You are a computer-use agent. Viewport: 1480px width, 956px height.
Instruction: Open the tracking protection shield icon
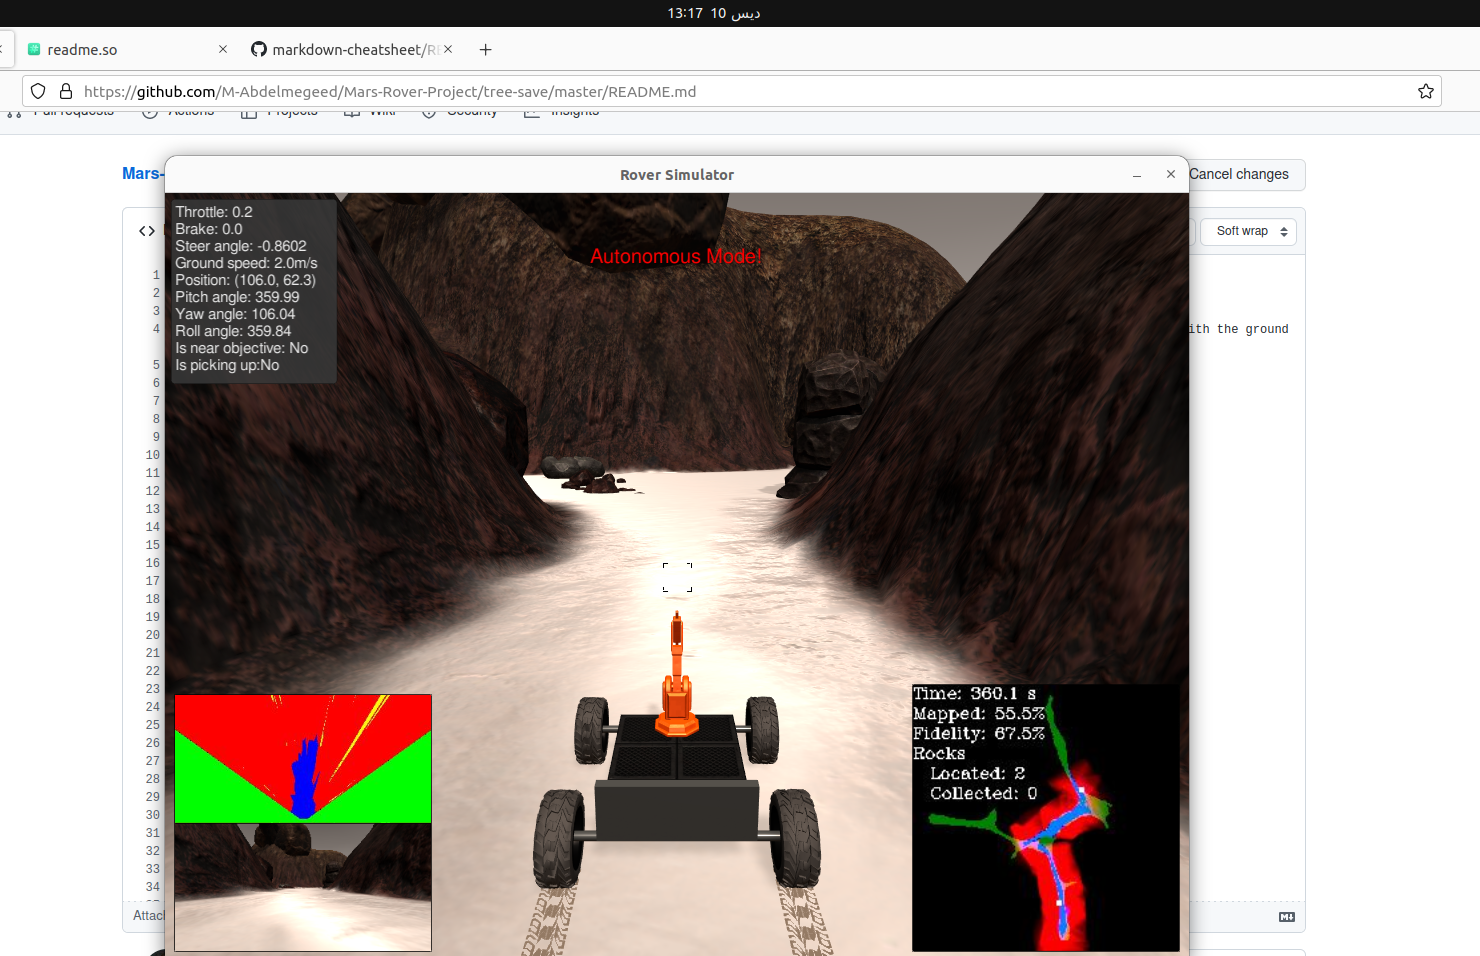click(38, 91)
